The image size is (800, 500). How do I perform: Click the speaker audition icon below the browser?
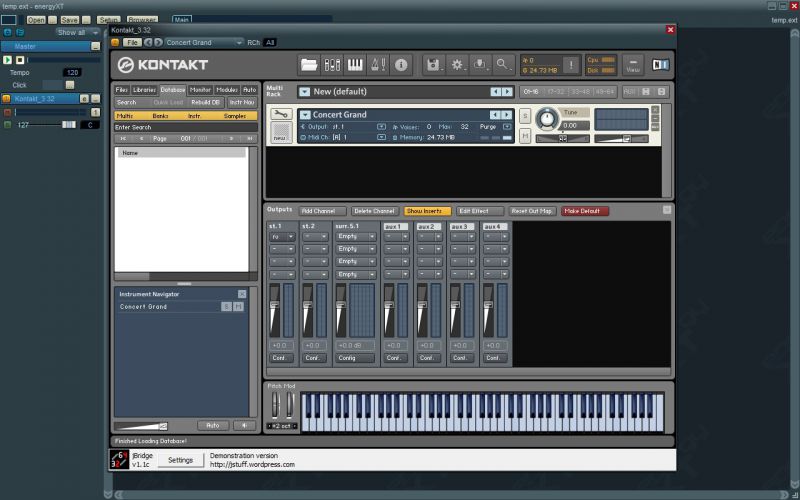(x=244, y=425)
